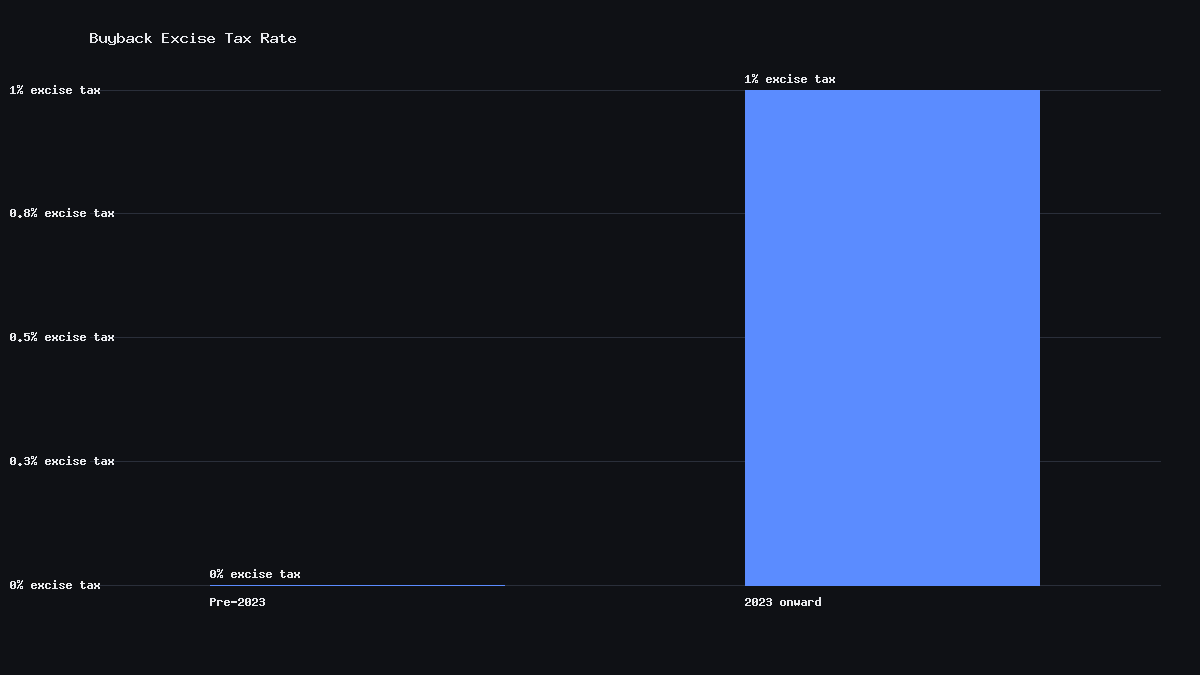Click the top edge of the blue bar

click(x=892, y=91)
